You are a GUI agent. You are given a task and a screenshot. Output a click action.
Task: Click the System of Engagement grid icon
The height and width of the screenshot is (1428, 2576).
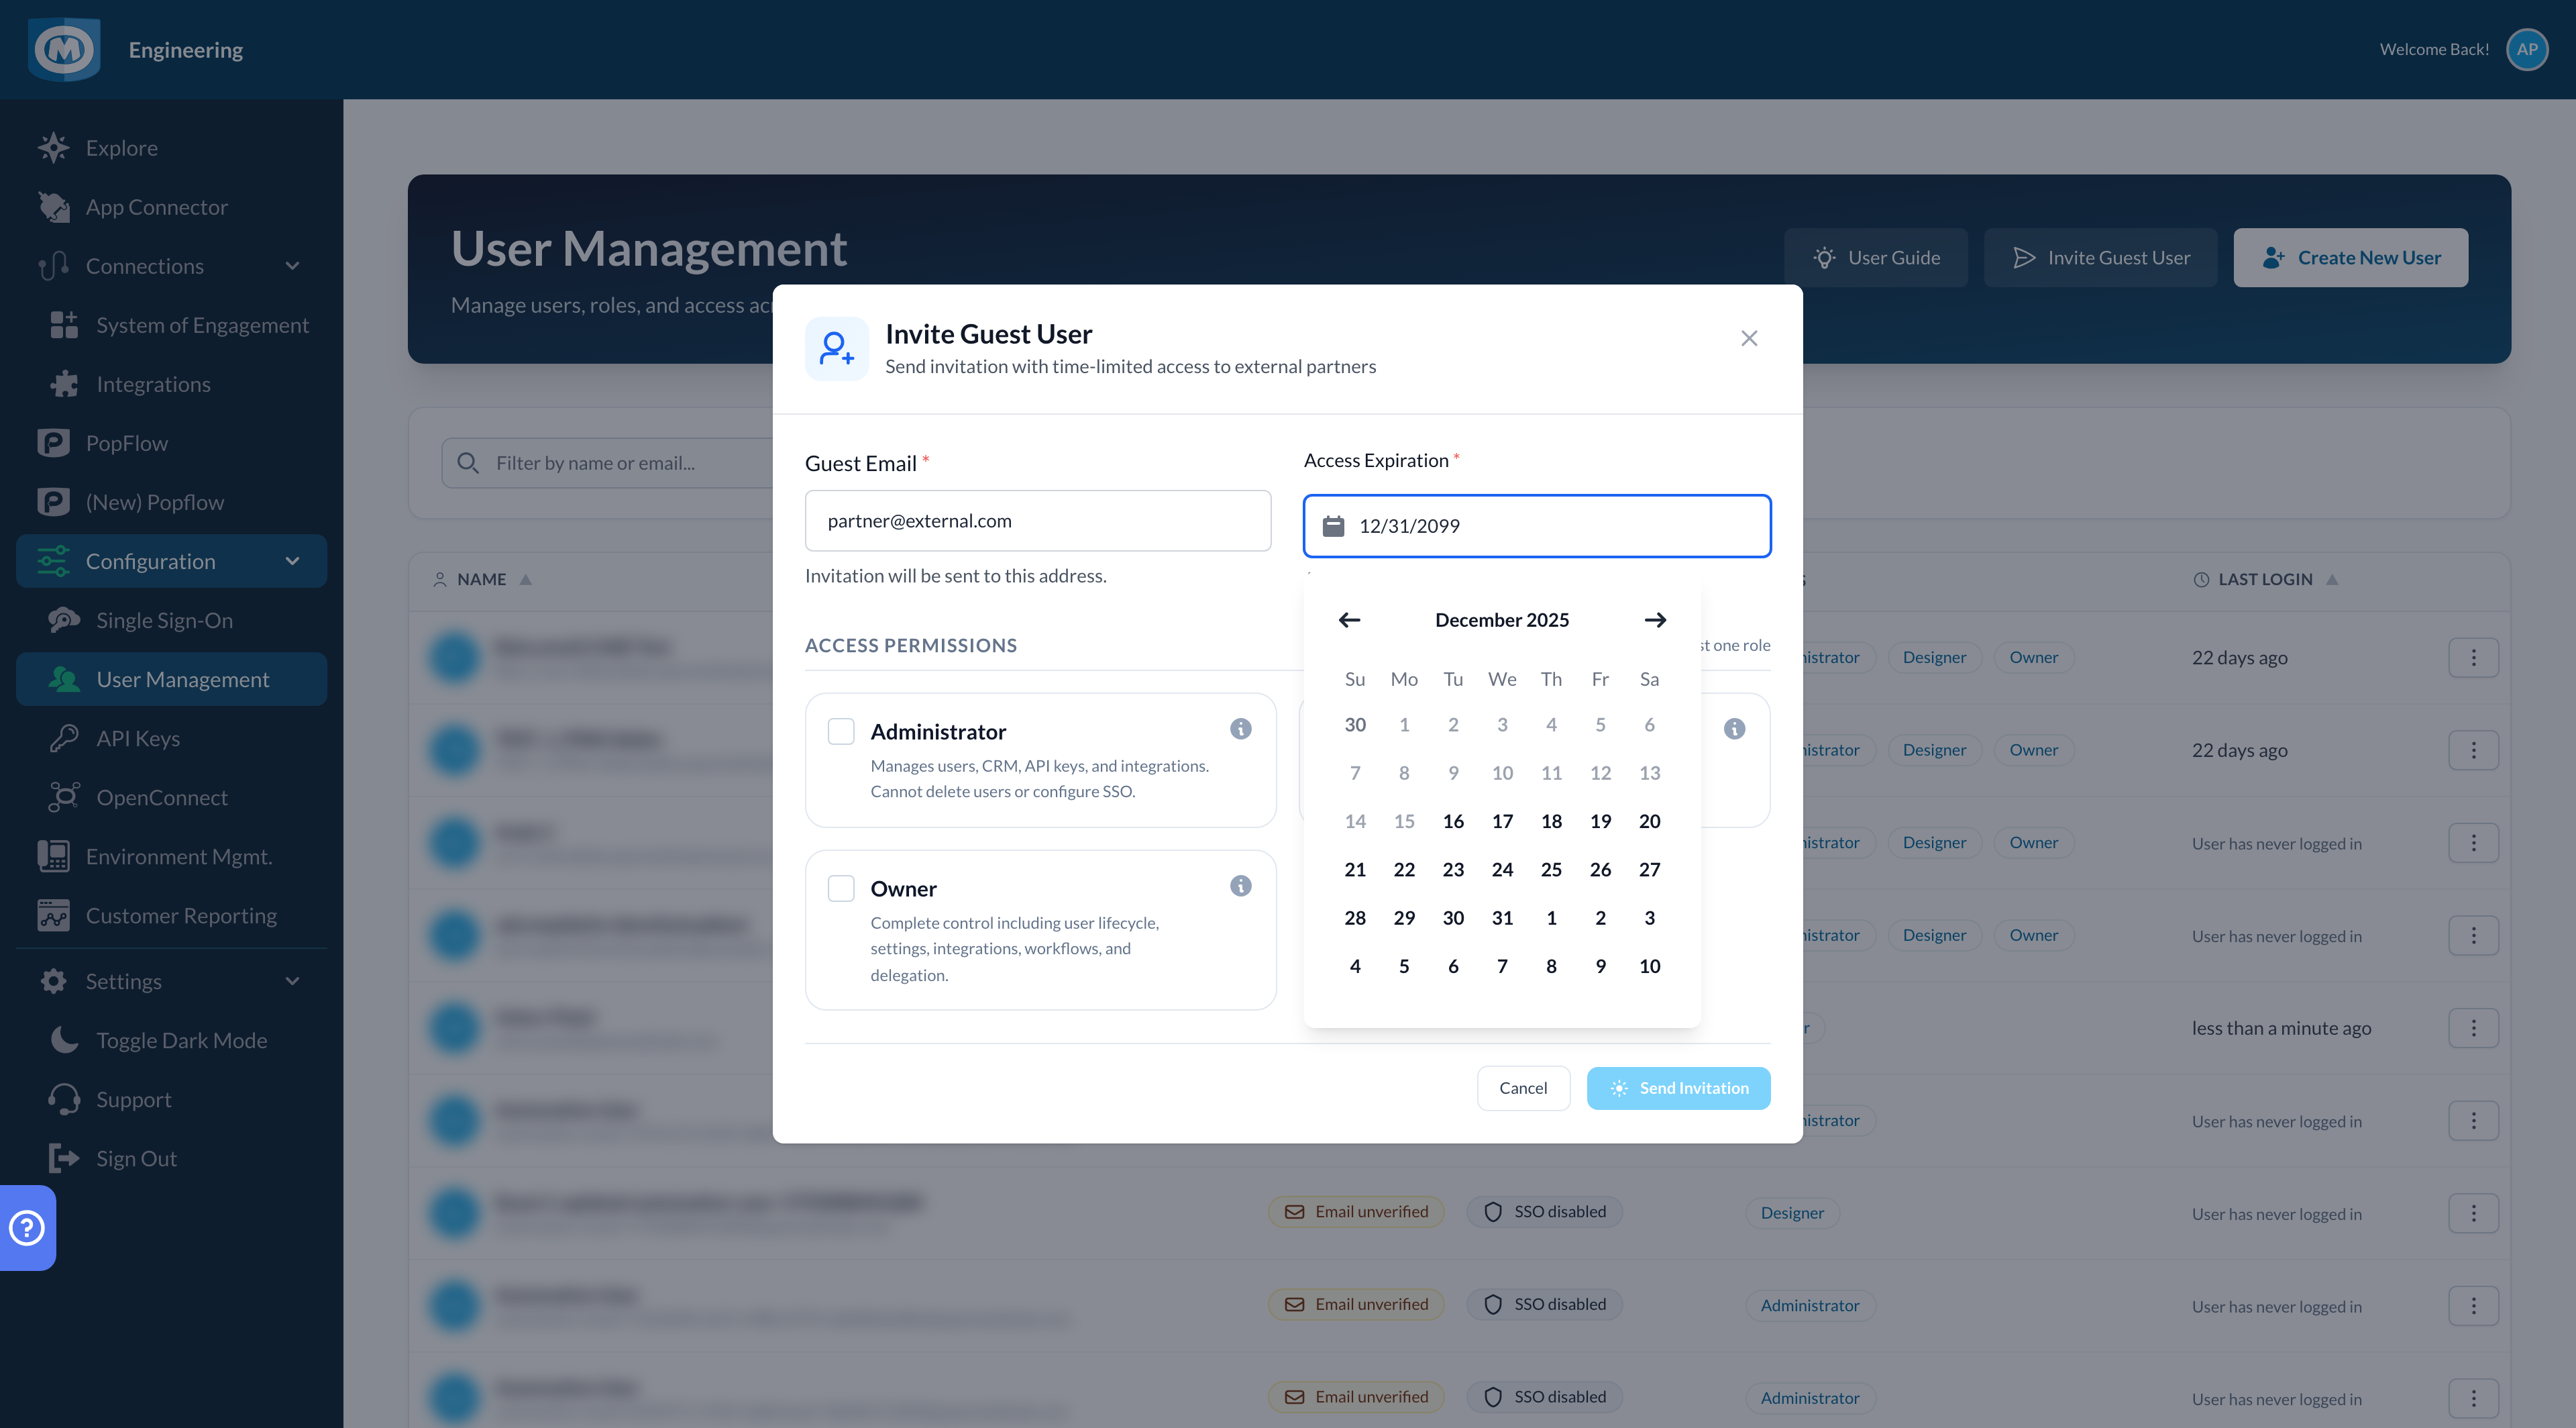click(64, 325)
